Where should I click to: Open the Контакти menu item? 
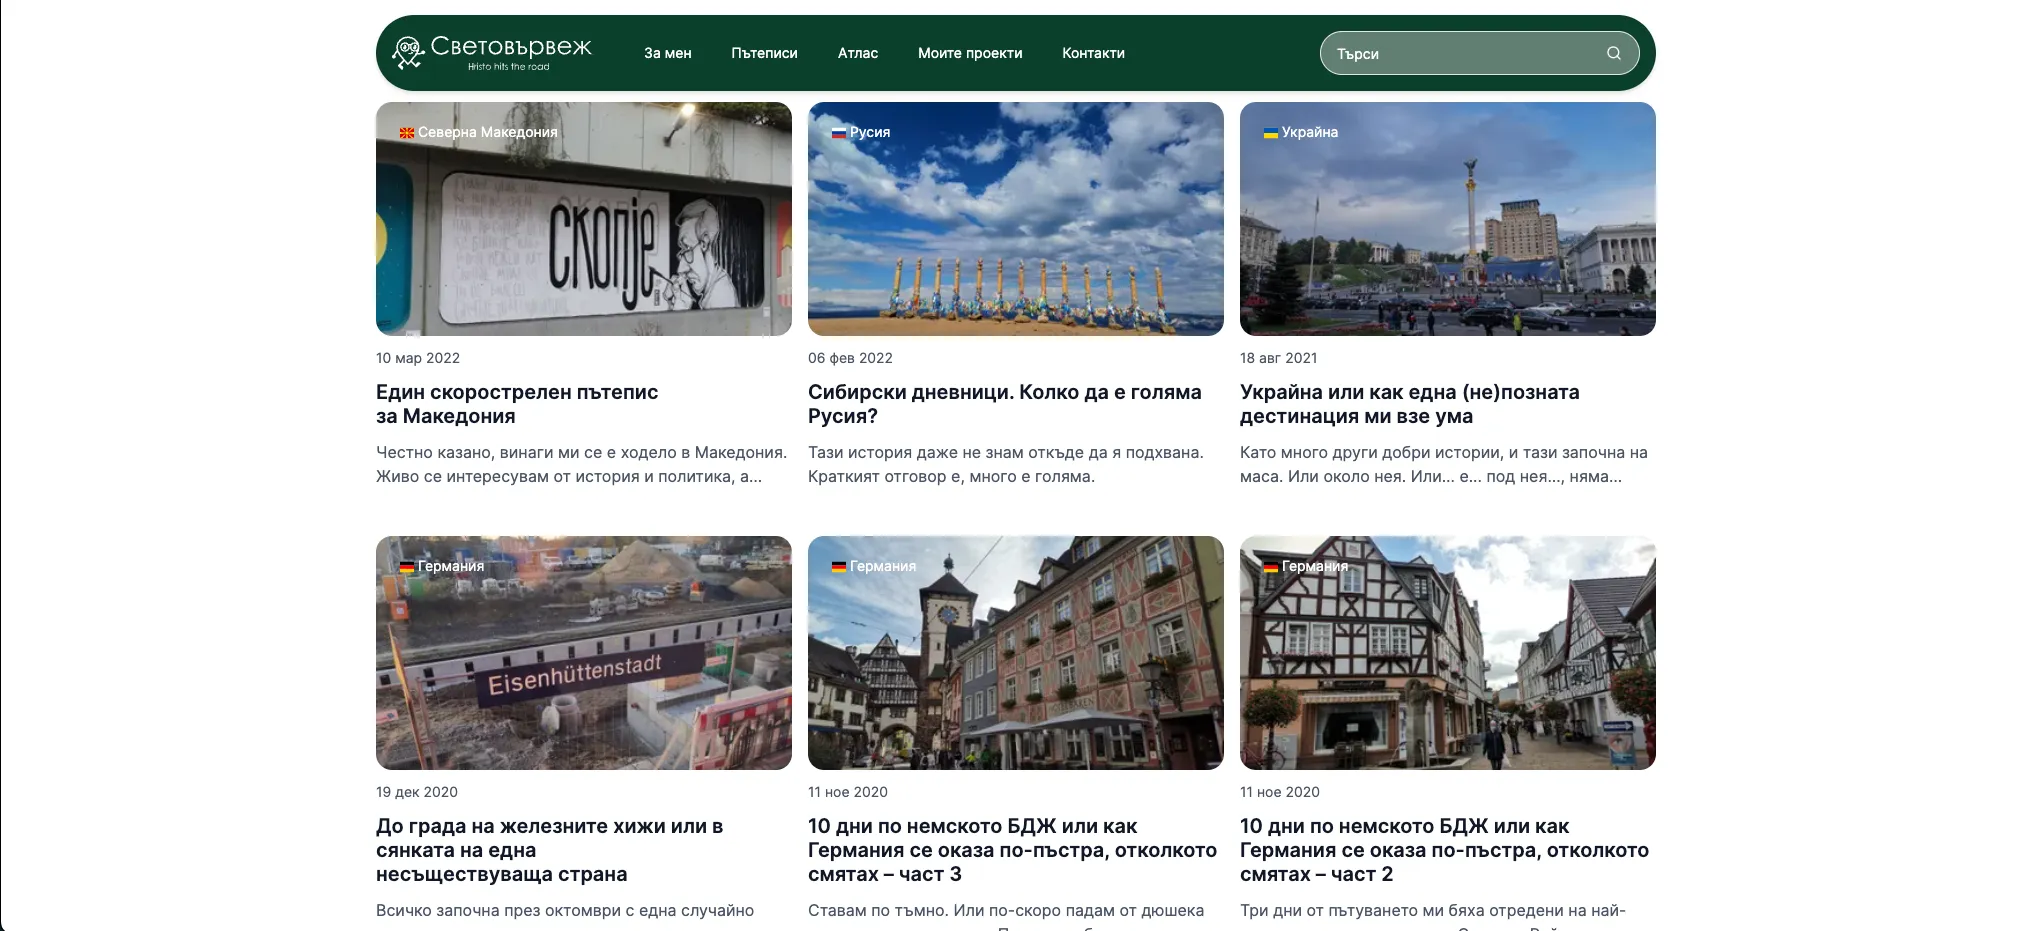point(1093,53)
